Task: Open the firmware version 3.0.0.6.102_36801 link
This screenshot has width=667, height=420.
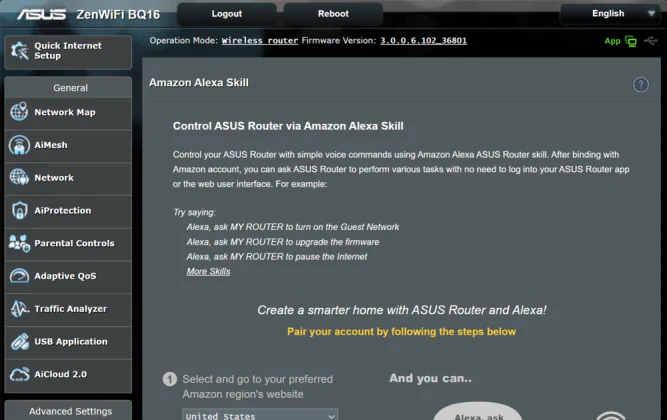Action: point(423,40)
